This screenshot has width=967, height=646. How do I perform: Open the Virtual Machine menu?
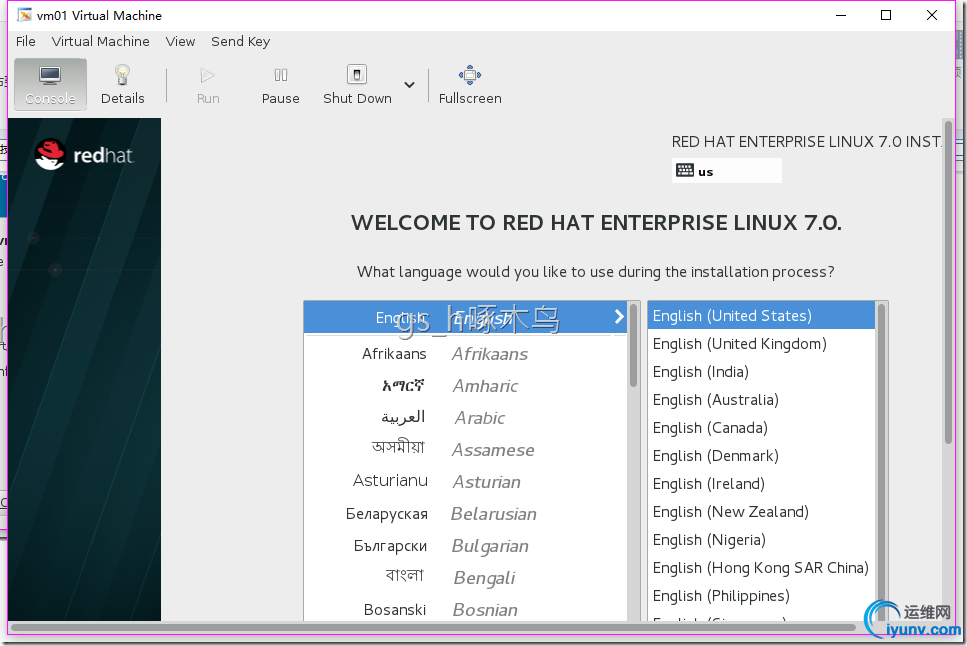pyautogui.click(x=100, y=41)
